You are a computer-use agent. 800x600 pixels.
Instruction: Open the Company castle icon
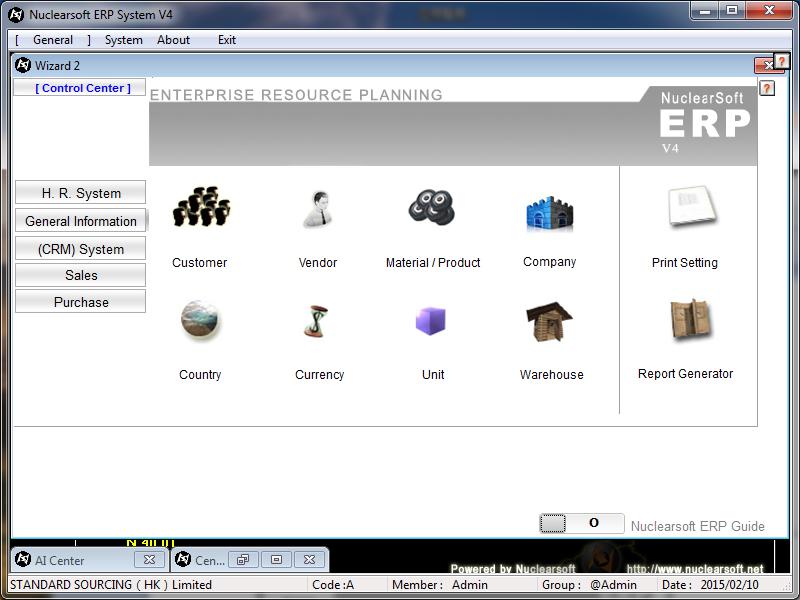[549, 212]
